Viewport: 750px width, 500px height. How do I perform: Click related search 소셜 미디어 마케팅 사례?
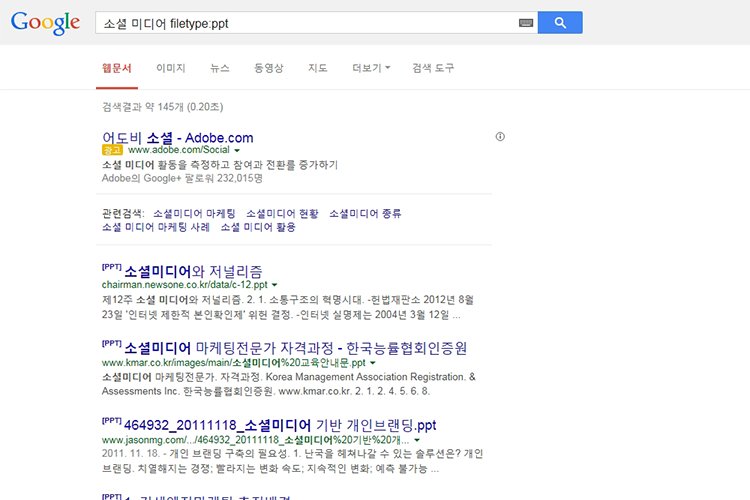pyautogui.click(x=156, y=227)
